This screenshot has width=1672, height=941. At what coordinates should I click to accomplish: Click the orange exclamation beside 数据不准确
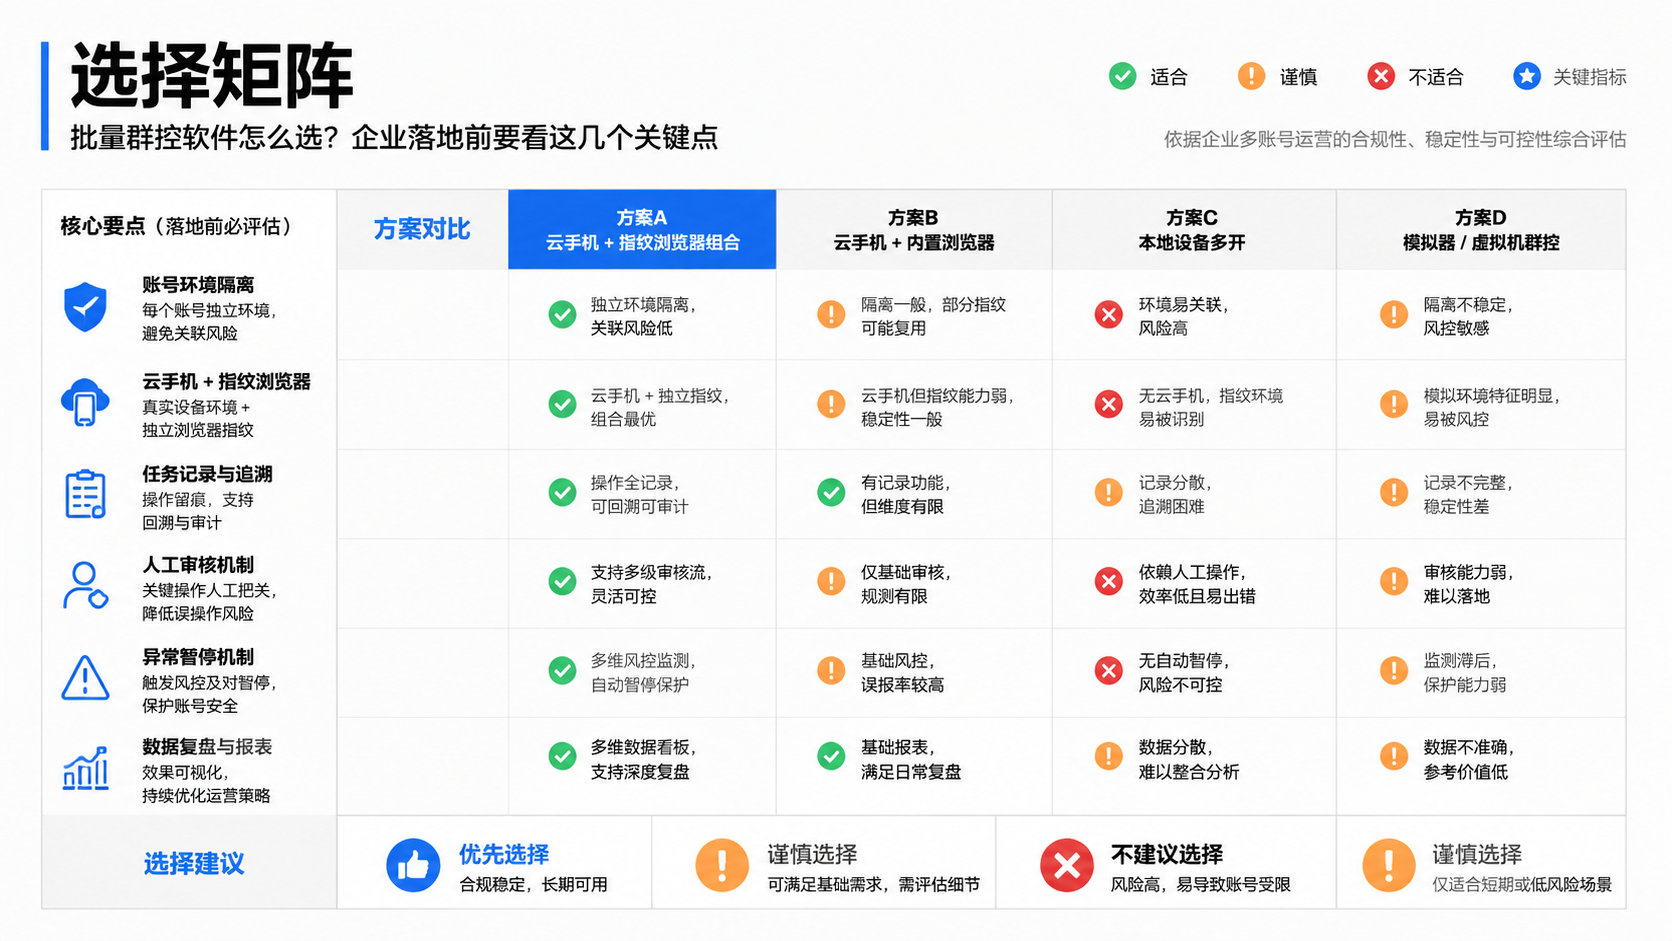[1394, 756]
